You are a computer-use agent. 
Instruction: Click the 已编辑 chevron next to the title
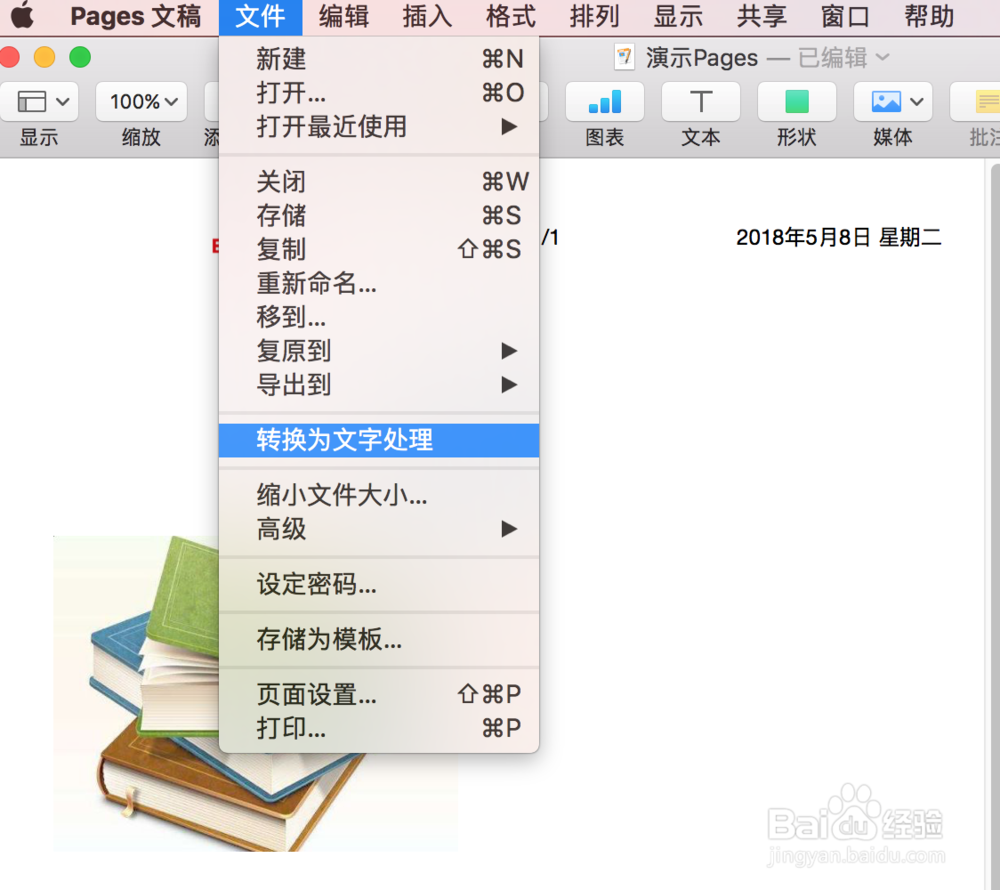point(885,58)
